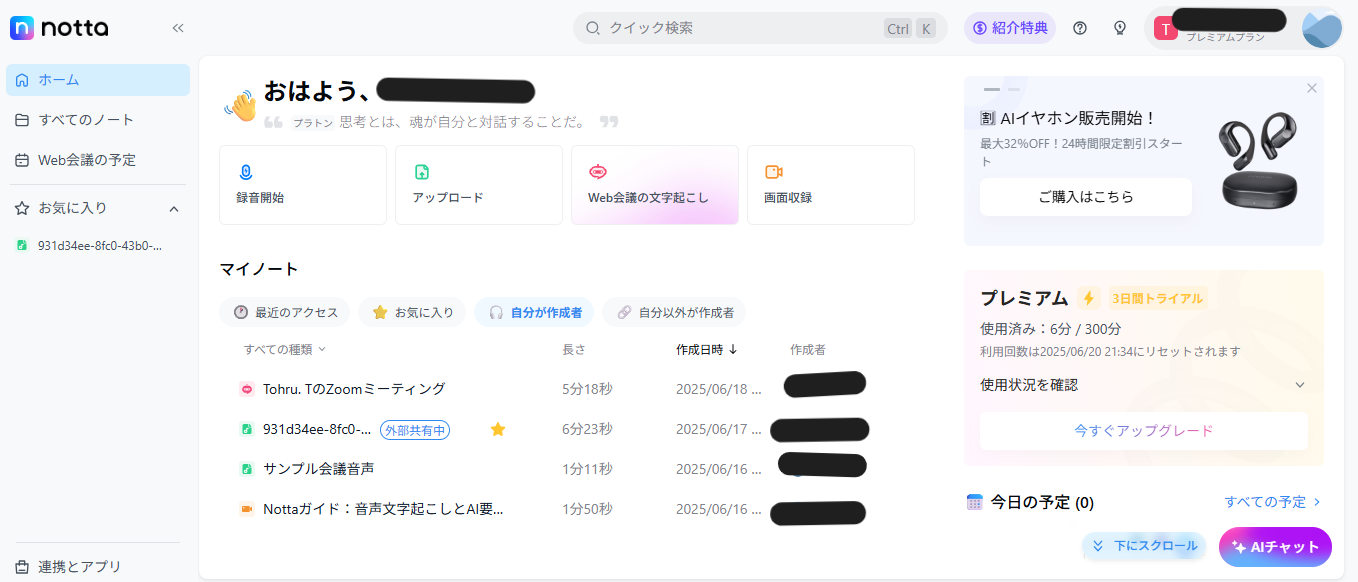Click the help question mark icon
This screenshot has width=1358, height=582.
[1080, 28]
